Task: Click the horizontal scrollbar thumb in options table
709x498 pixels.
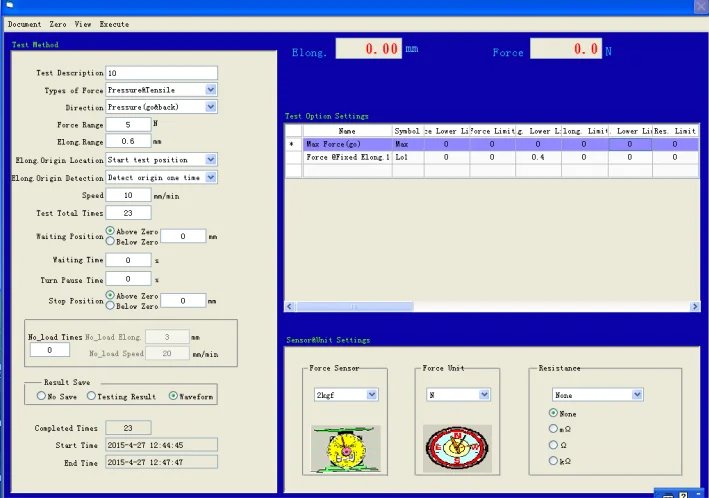Action: click(354, 307)
